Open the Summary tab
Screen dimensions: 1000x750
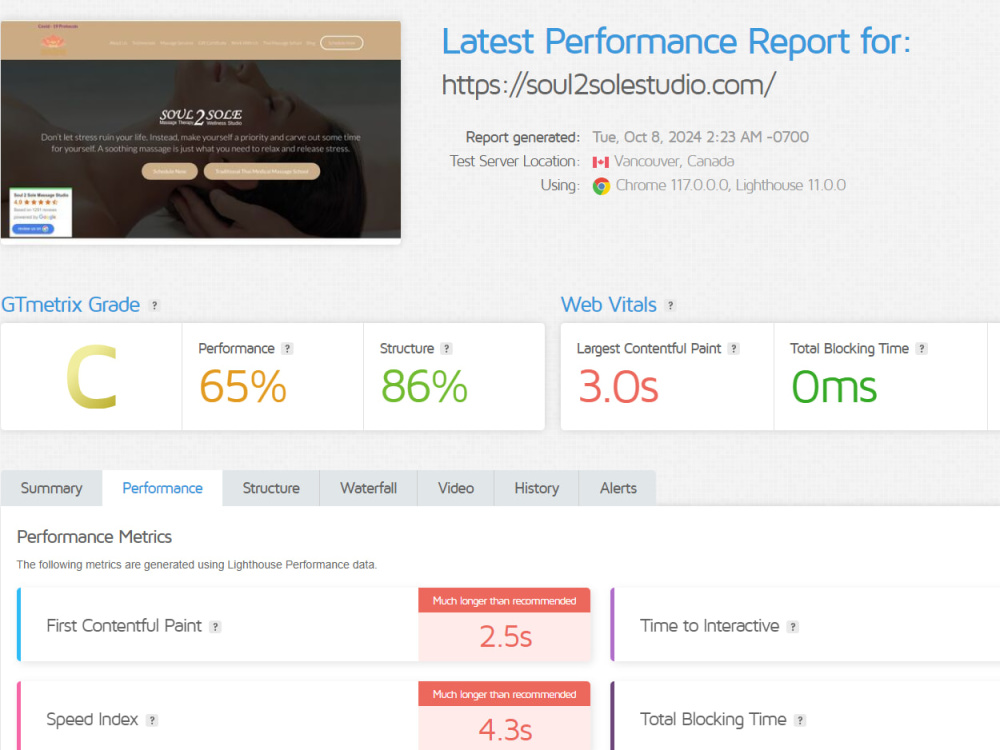pyautogui.click(x=51, y=488)
